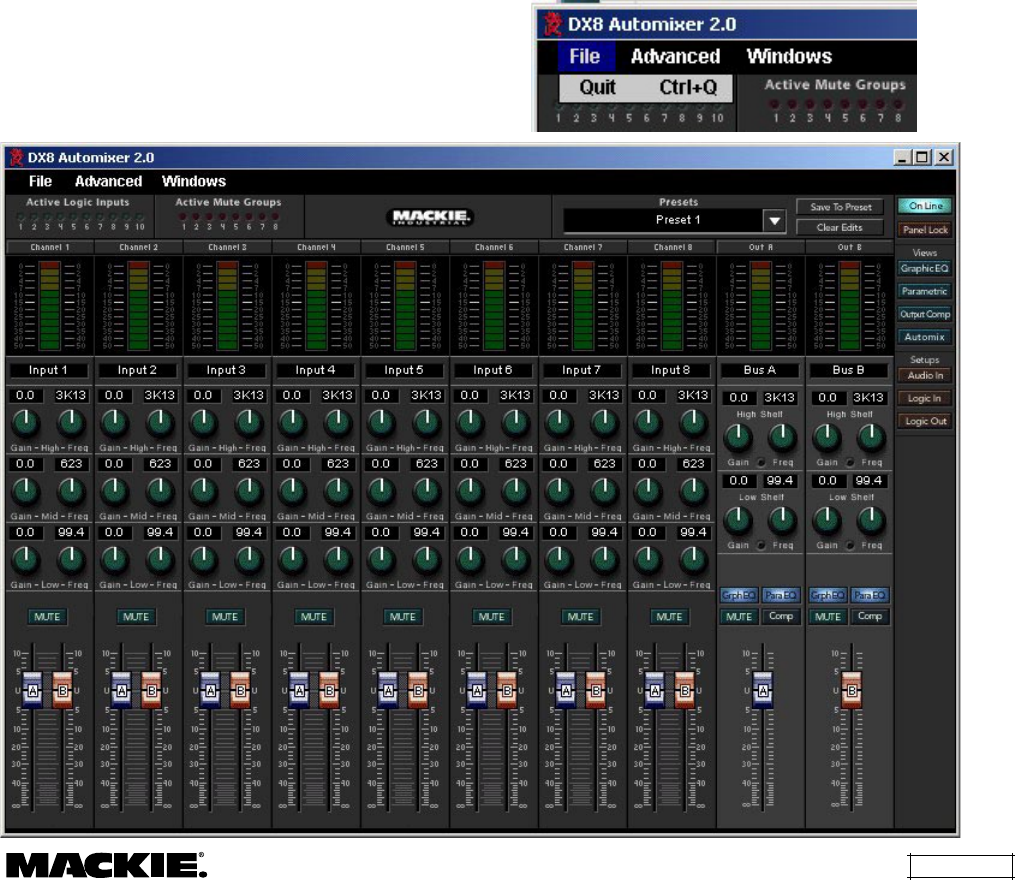Screen dimensions: 1015x880
Task: Click Input 1 fader B handle
Action: tap(62, 690)
